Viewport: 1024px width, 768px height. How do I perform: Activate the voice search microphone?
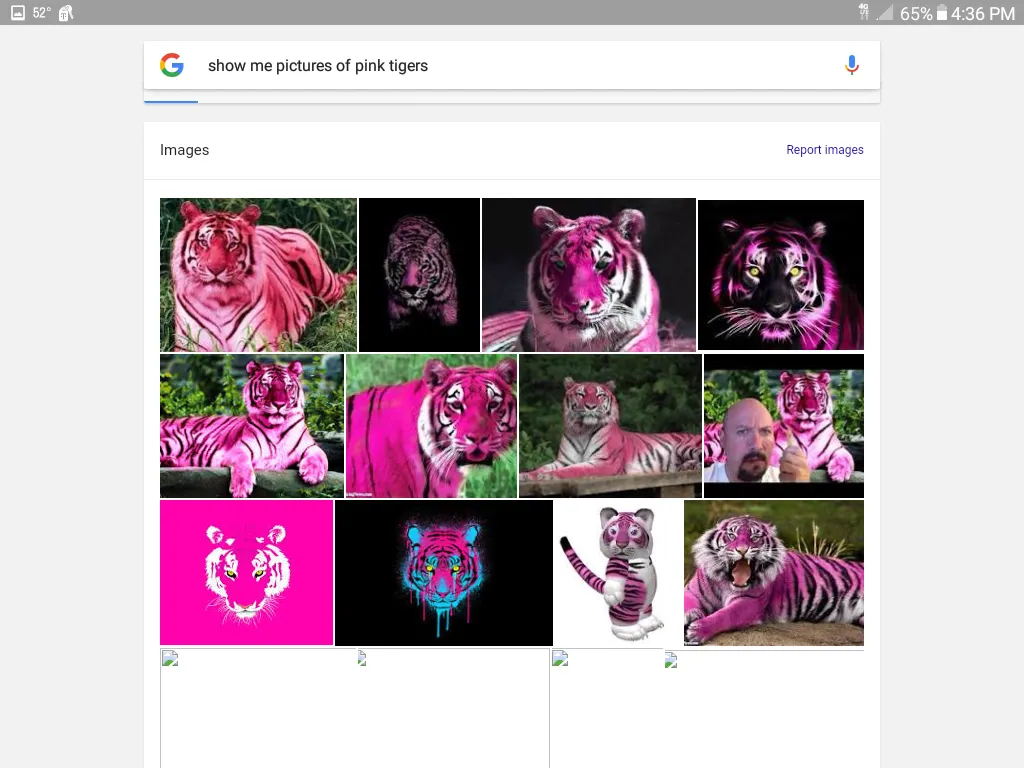pos(851,66)
